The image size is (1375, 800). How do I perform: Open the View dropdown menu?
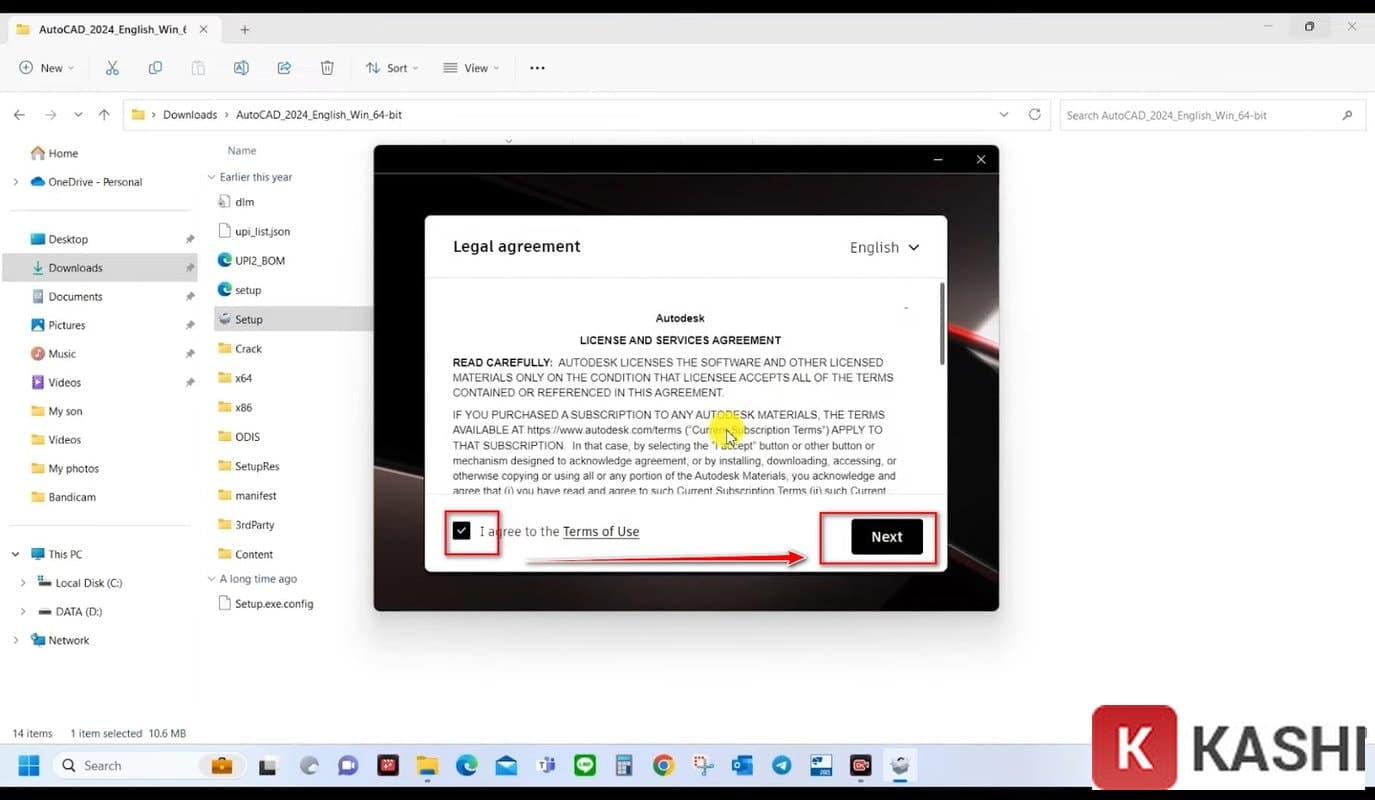click(471, 68)
